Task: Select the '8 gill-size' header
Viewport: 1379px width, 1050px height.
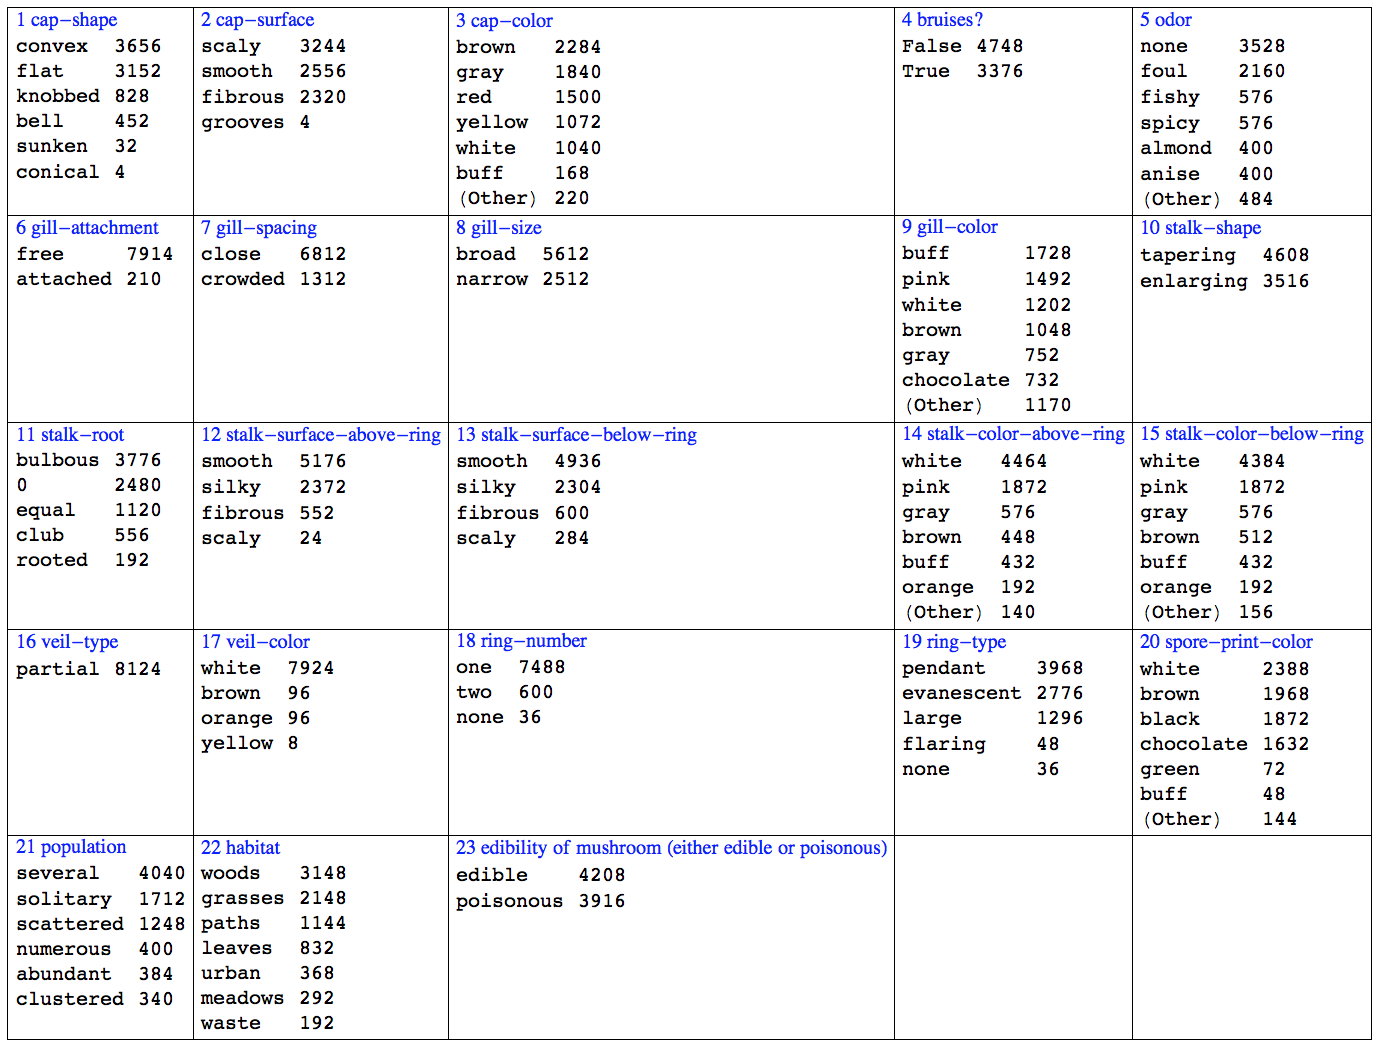Action: pos(499,228)
